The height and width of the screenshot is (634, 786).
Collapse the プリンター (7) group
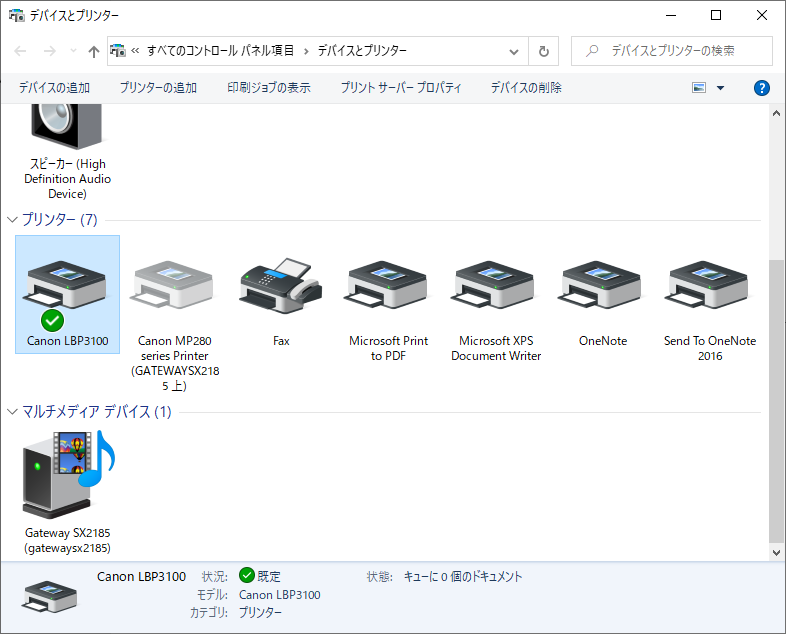coord(13,220)
